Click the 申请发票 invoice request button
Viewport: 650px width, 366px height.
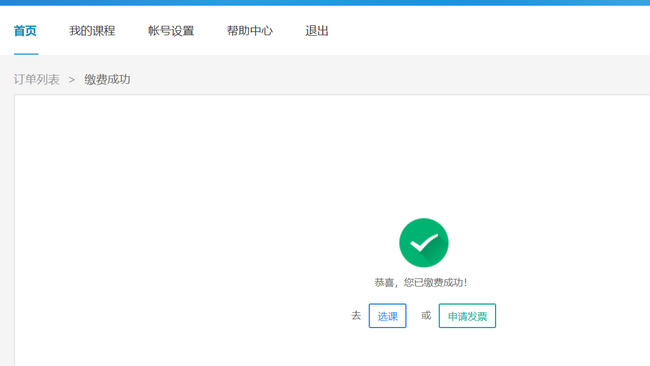coord(467,316)
